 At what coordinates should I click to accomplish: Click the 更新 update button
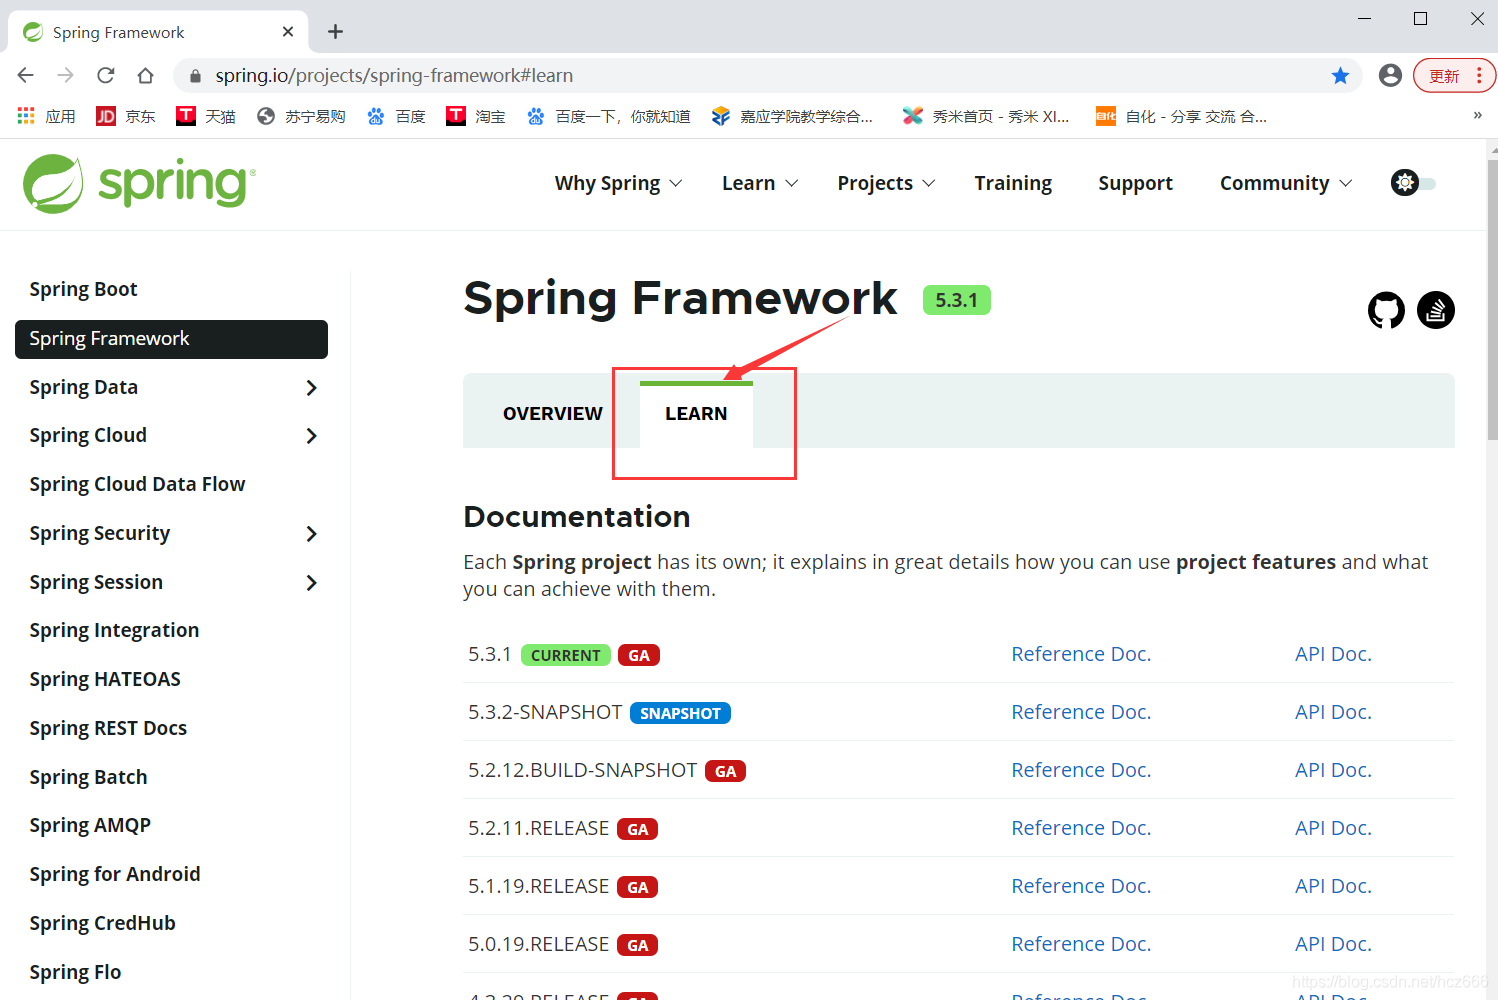[x=1444, y=76]
